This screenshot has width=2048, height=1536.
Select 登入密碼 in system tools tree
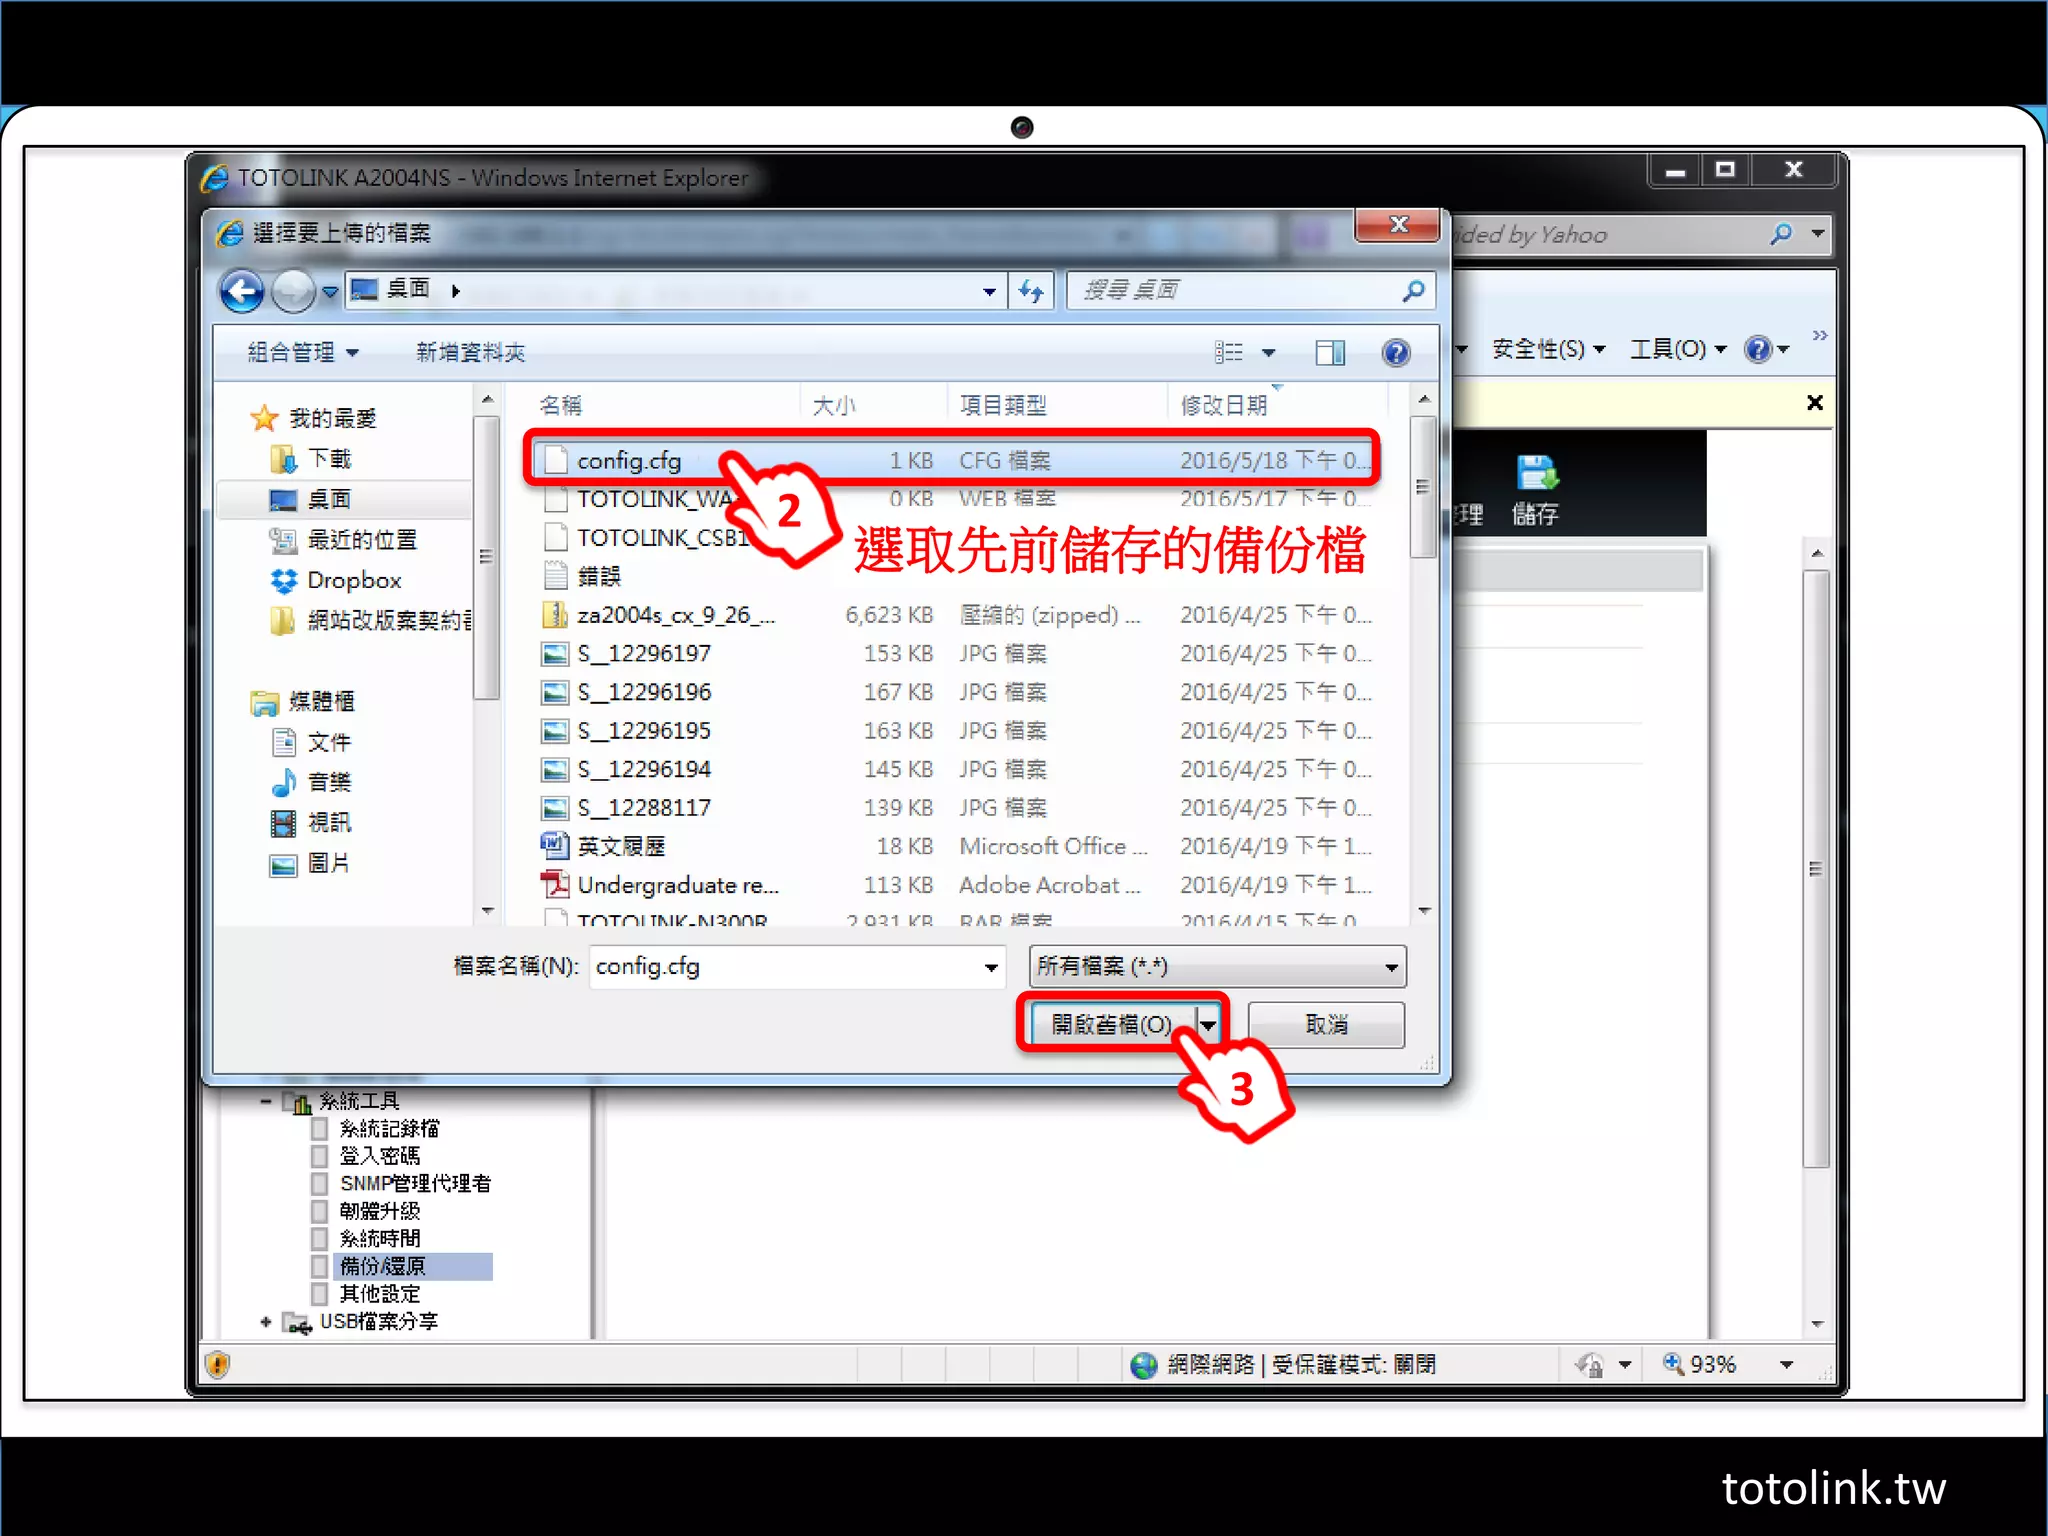click(x=380, y=1156)
